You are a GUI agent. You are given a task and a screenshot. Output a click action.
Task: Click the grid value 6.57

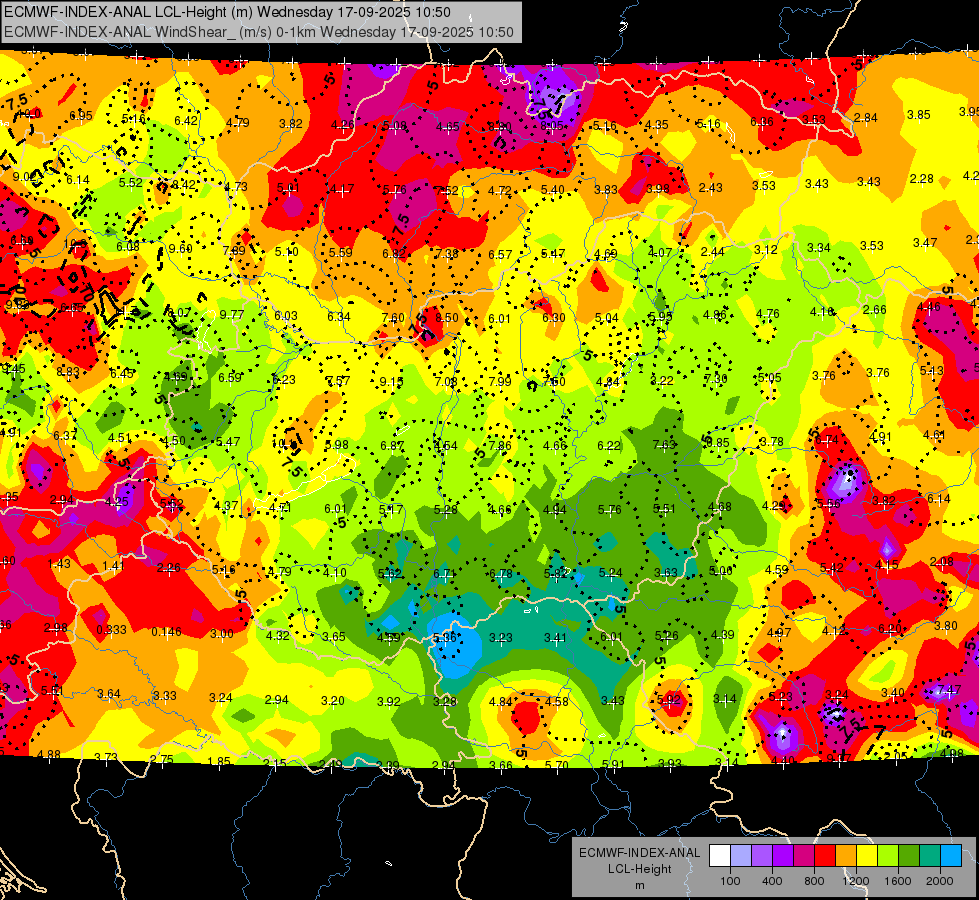click(500, 254)
